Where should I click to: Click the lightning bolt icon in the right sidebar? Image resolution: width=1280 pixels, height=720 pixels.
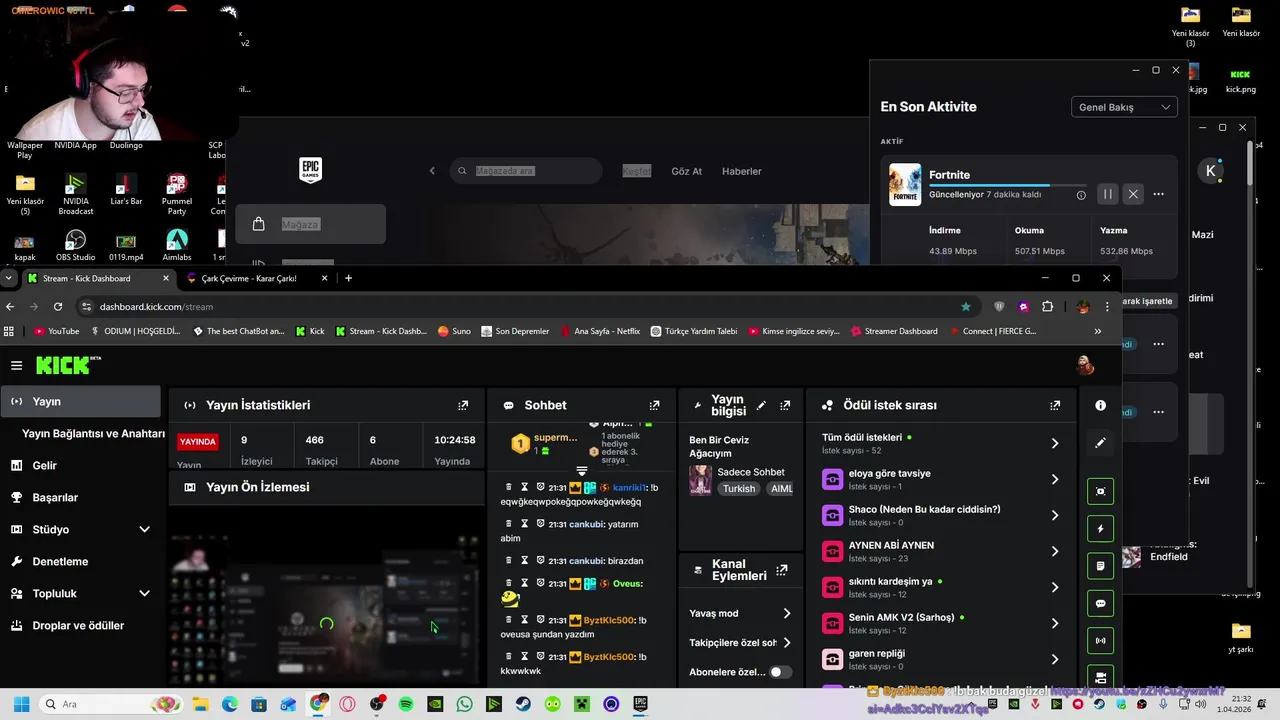(x=1100, y=529)
